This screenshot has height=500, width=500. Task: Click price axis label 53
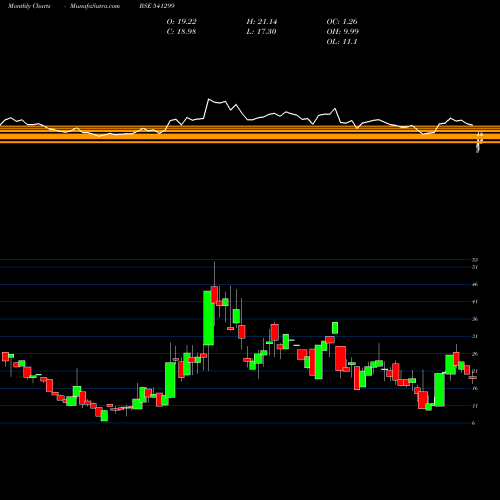475,260
